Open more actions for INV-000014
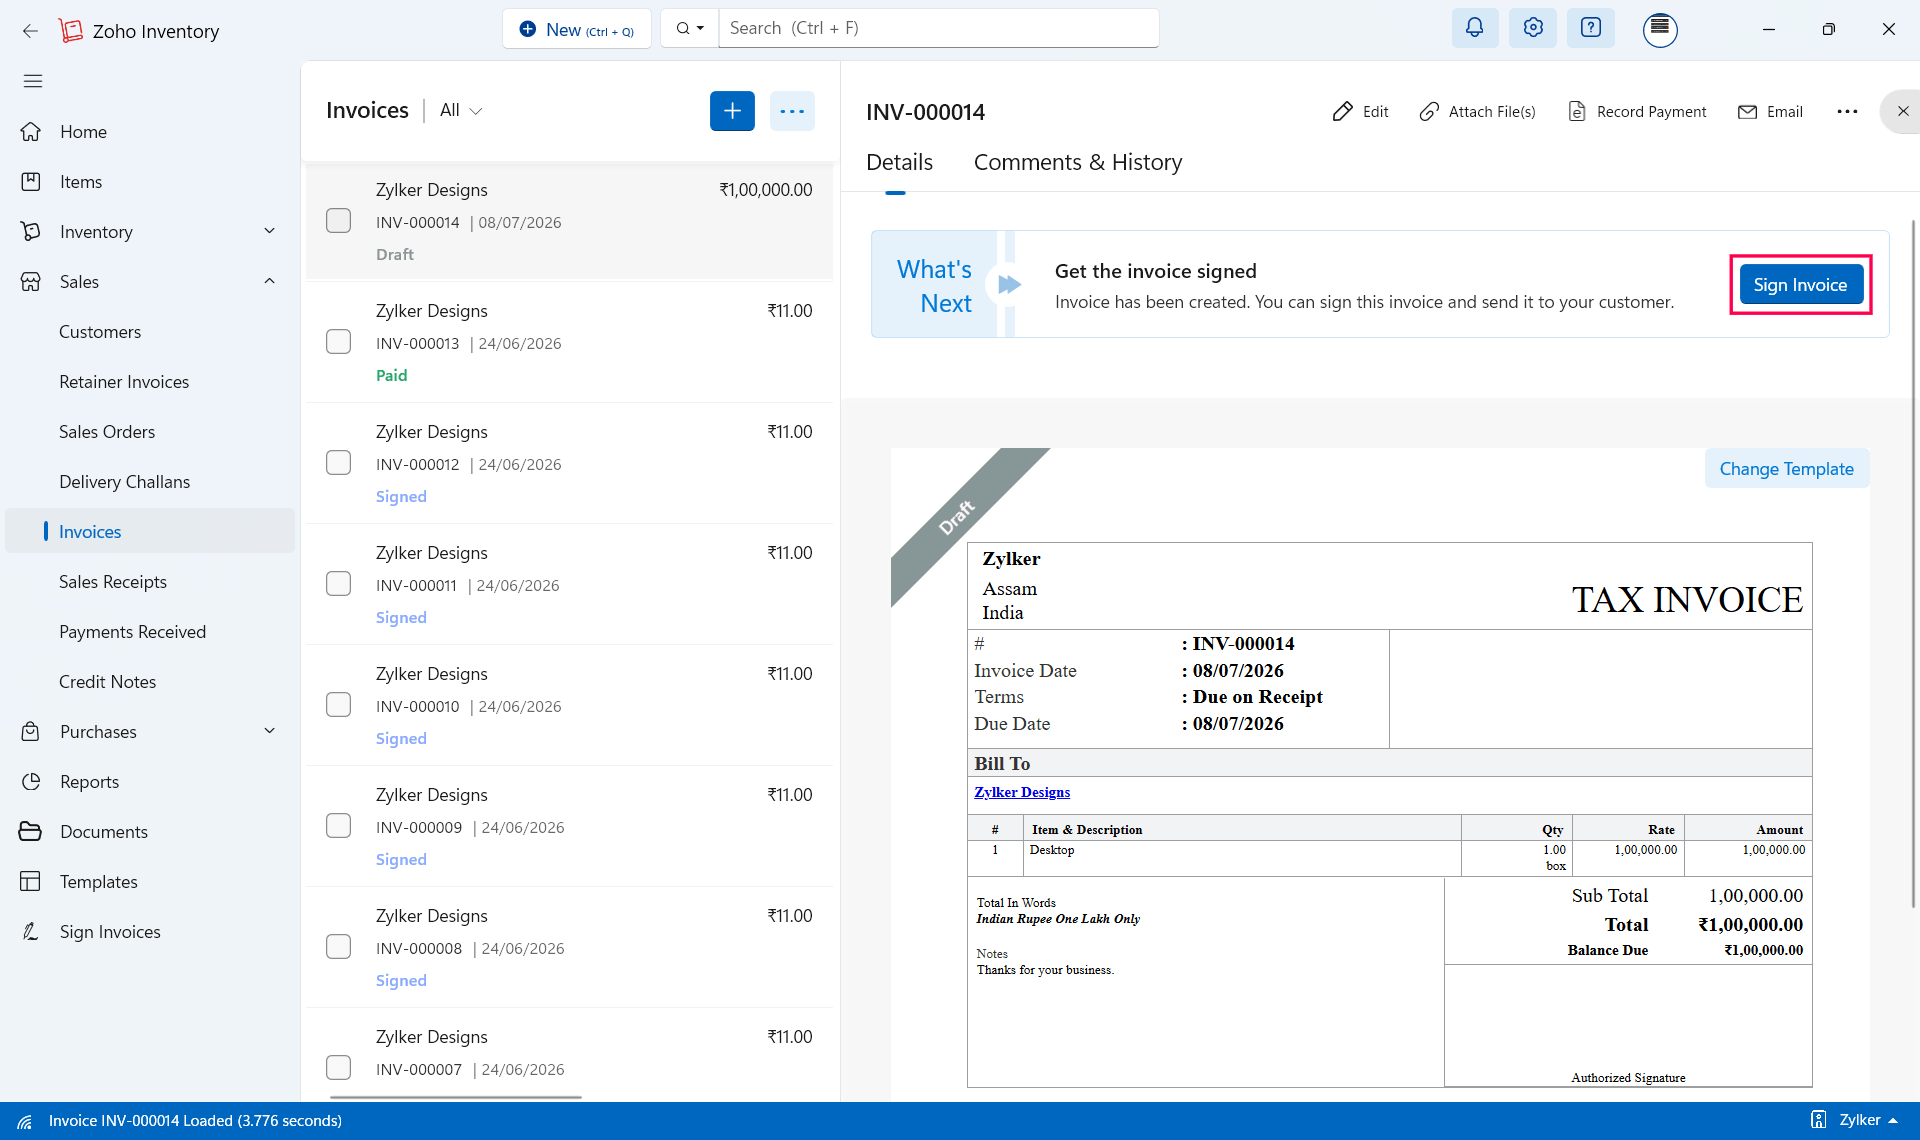 [1847, 112]
